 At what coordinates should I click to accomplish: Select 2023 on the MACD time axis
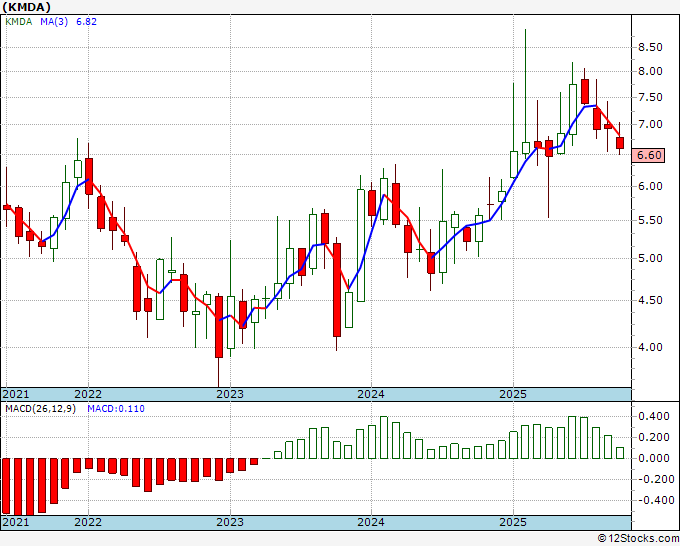pos(230,522)
